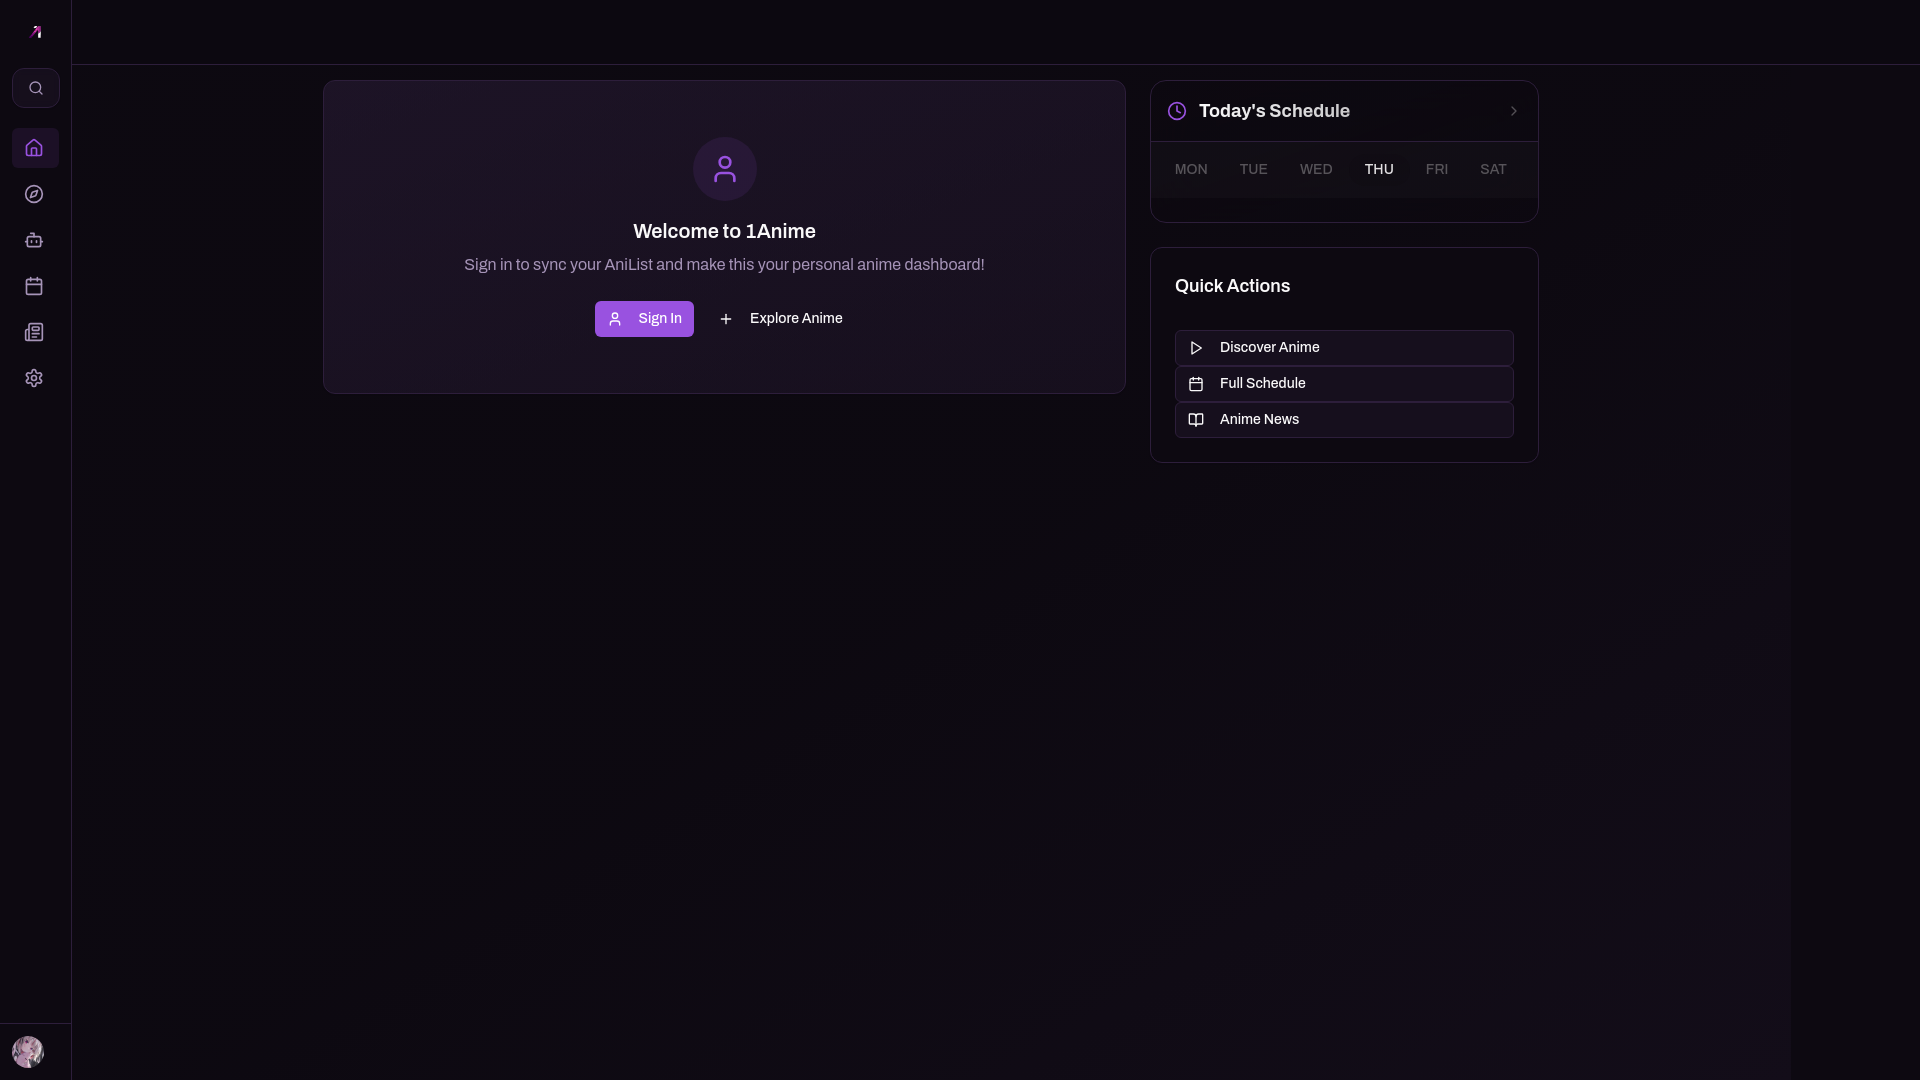1920x1080 pixels.
Task: Select the MON schedule tab
Action: pos(1191,170)
